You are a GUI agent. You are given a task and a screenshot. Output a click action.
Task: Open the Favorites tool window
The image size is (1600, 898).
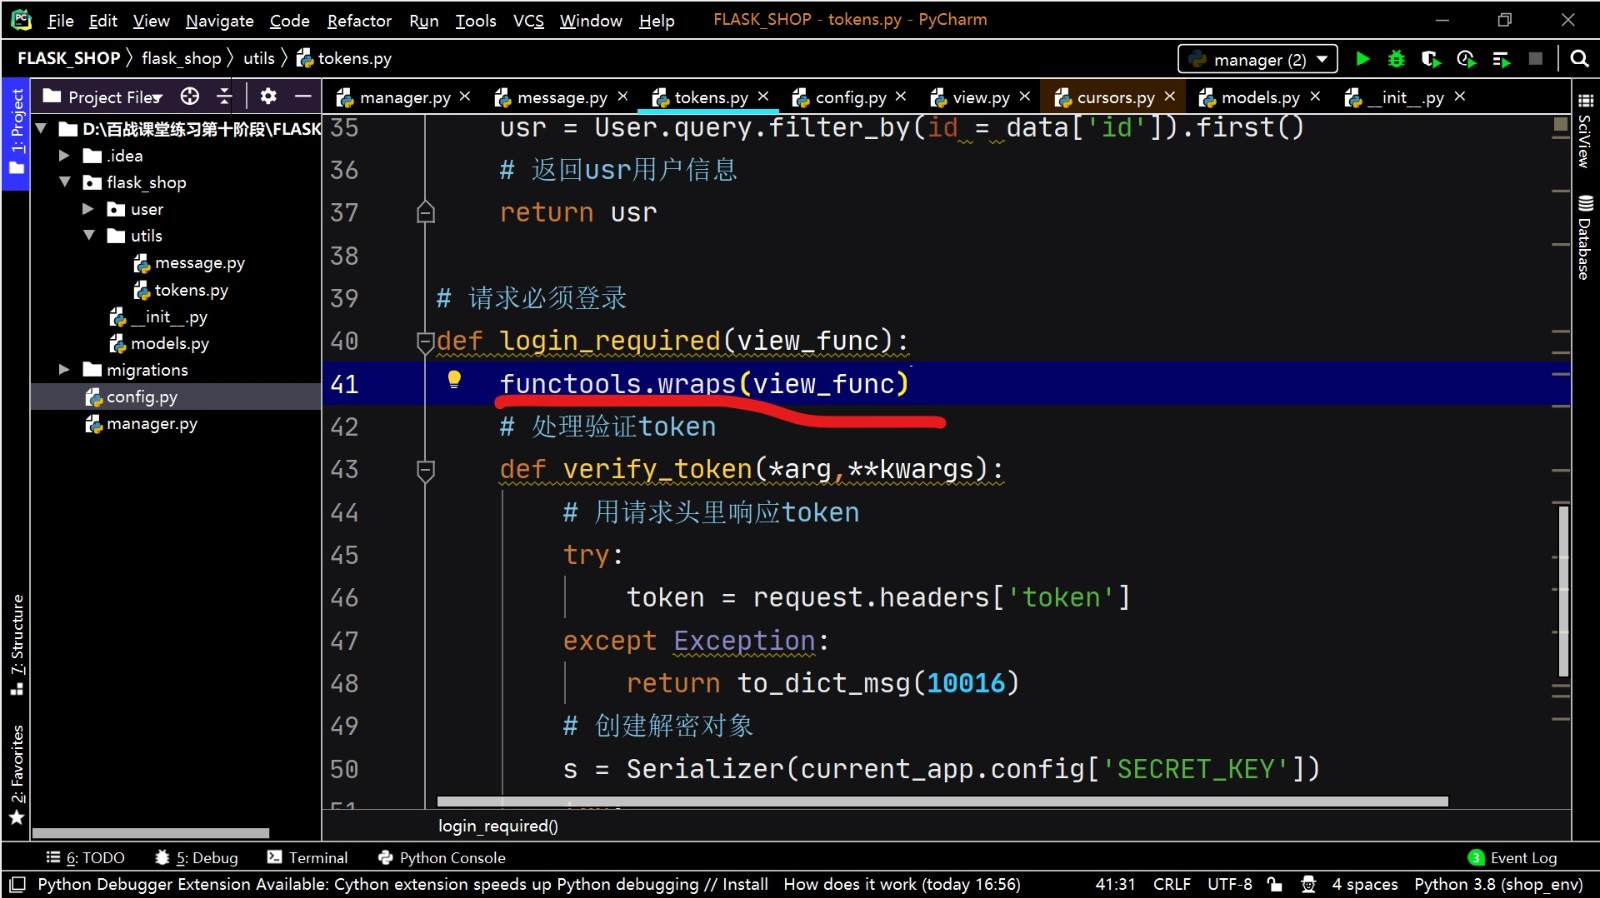click(x=16, y=775)
